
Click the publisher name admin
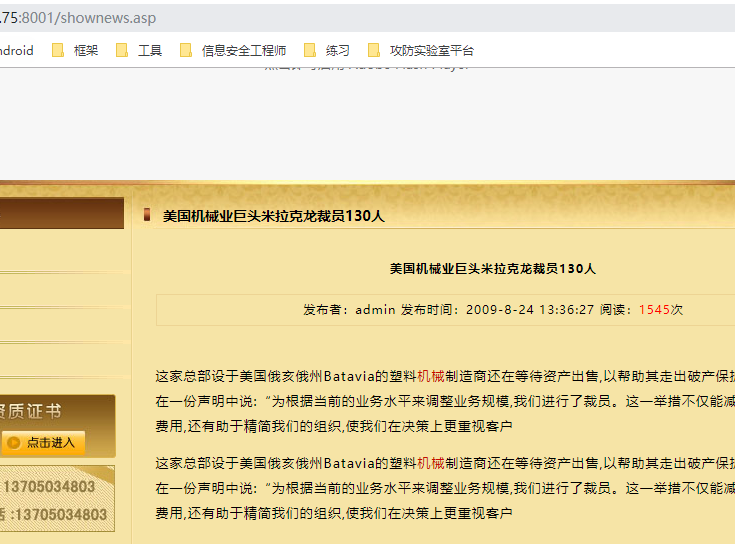[375, 310]
